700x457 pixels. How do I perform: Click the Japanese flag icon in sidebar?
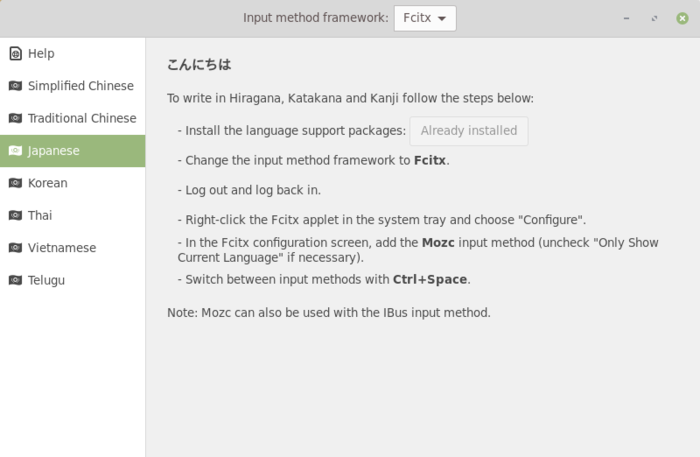pos(14,151)
